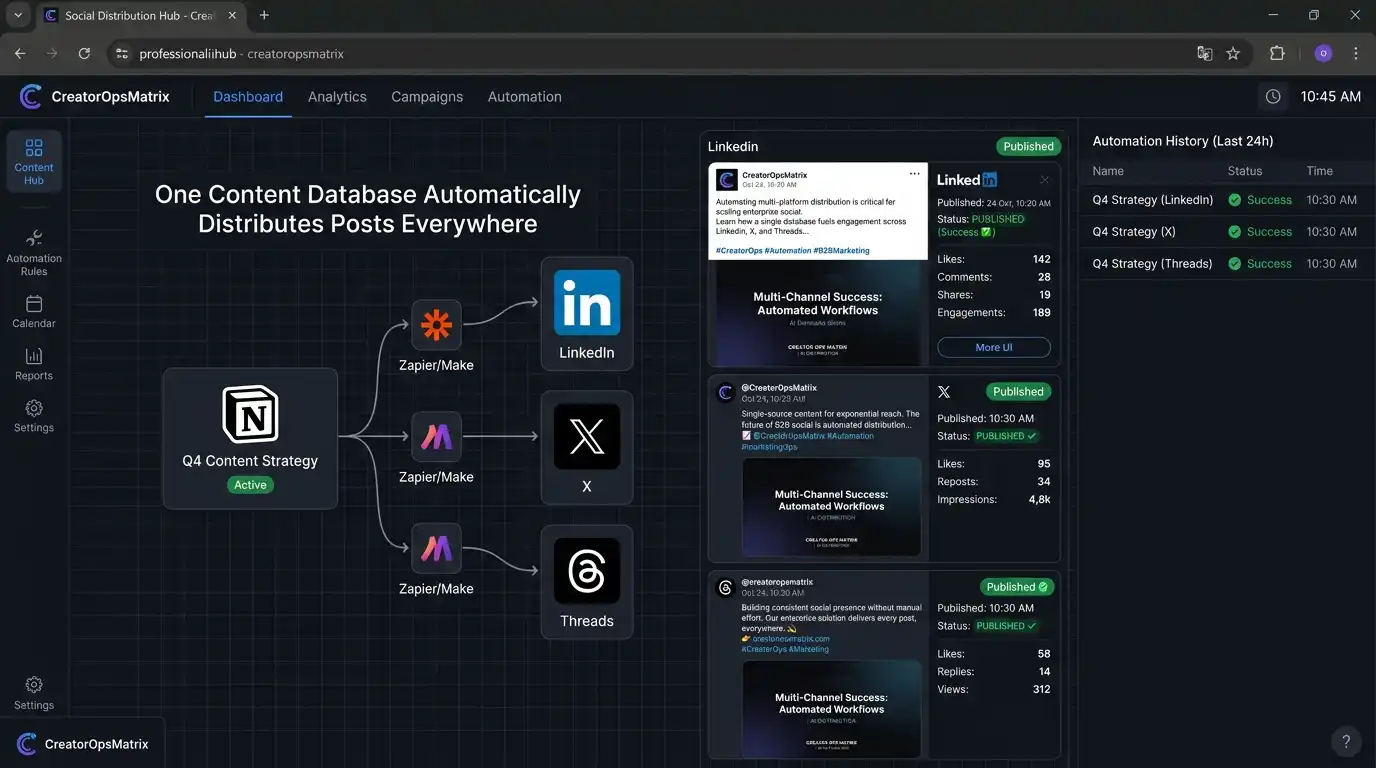Click the Published badge on X card
Image resolution: width=1376 pixels, height=768 pixels.
1018,392
